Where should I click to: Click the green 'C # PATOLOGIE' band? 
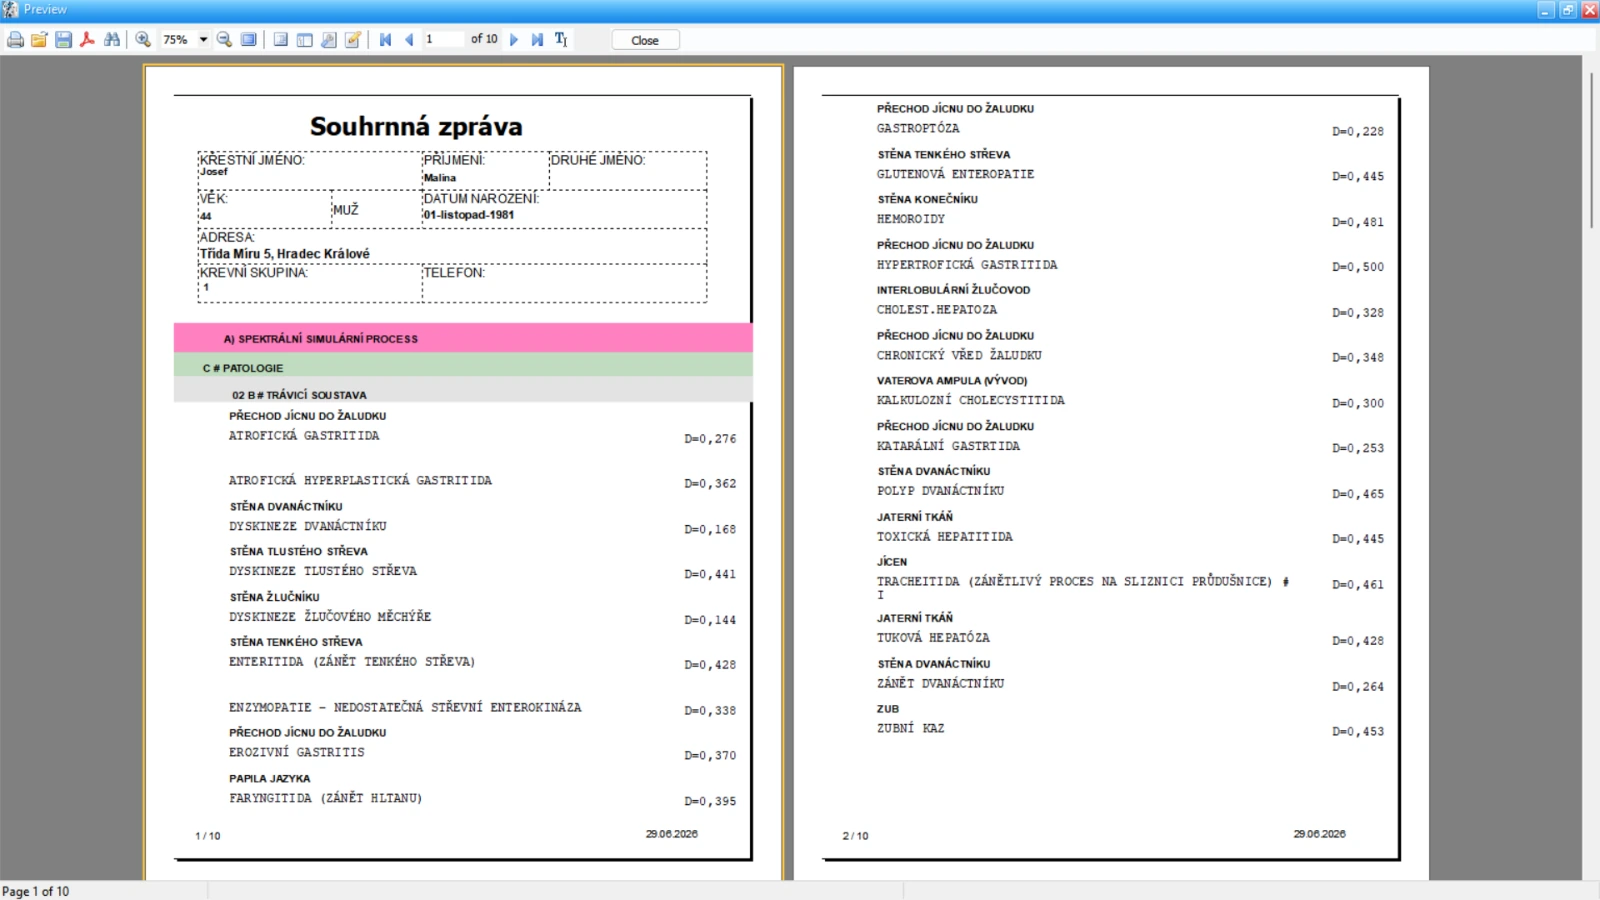pos(463,365)
